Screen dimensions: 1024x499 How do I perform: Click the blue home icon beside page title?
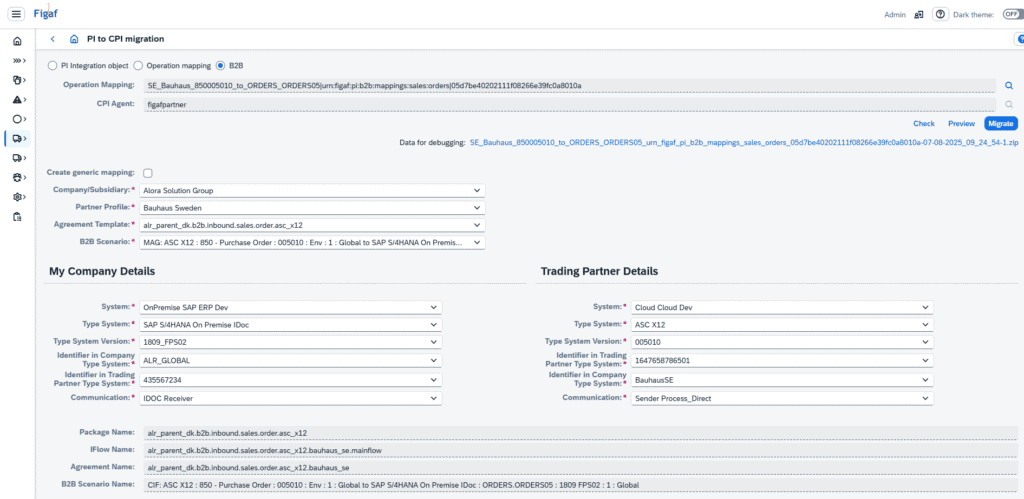click(74, 39)
